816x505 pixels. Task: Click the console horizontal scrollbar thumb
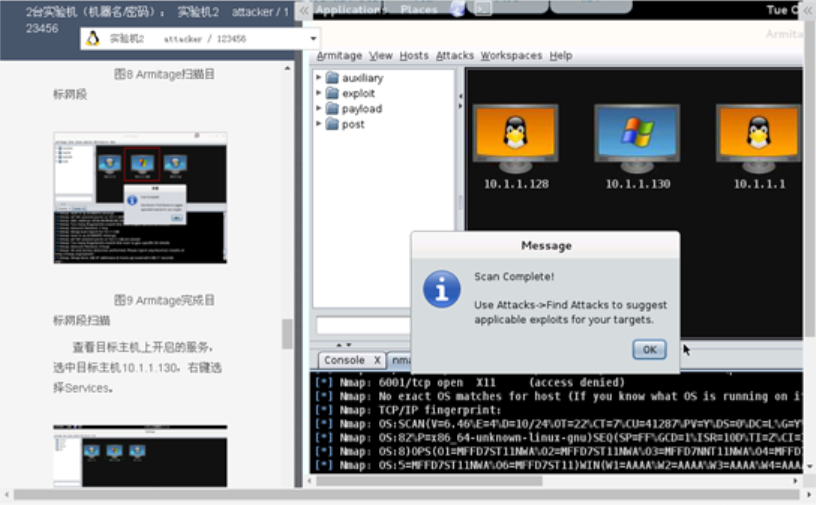pyautogui.click(x=429, y=481)
